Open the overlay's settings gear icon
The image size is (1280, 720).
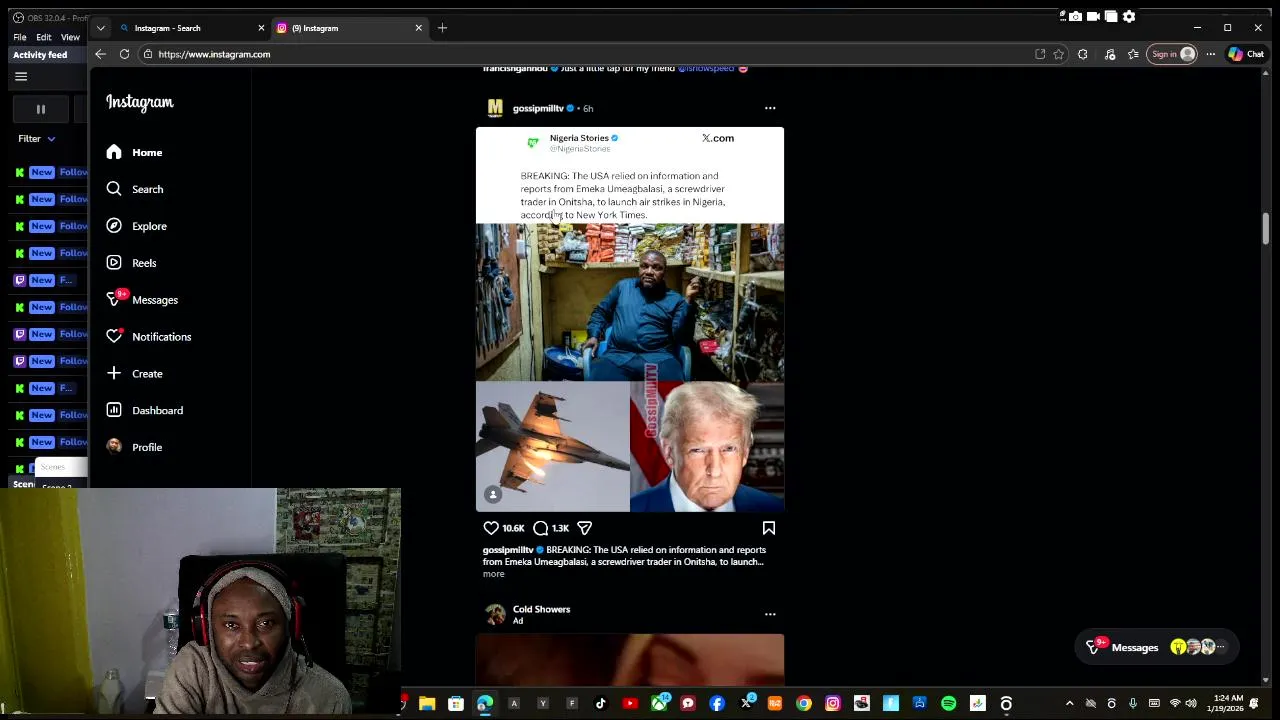click(1129, 16)
